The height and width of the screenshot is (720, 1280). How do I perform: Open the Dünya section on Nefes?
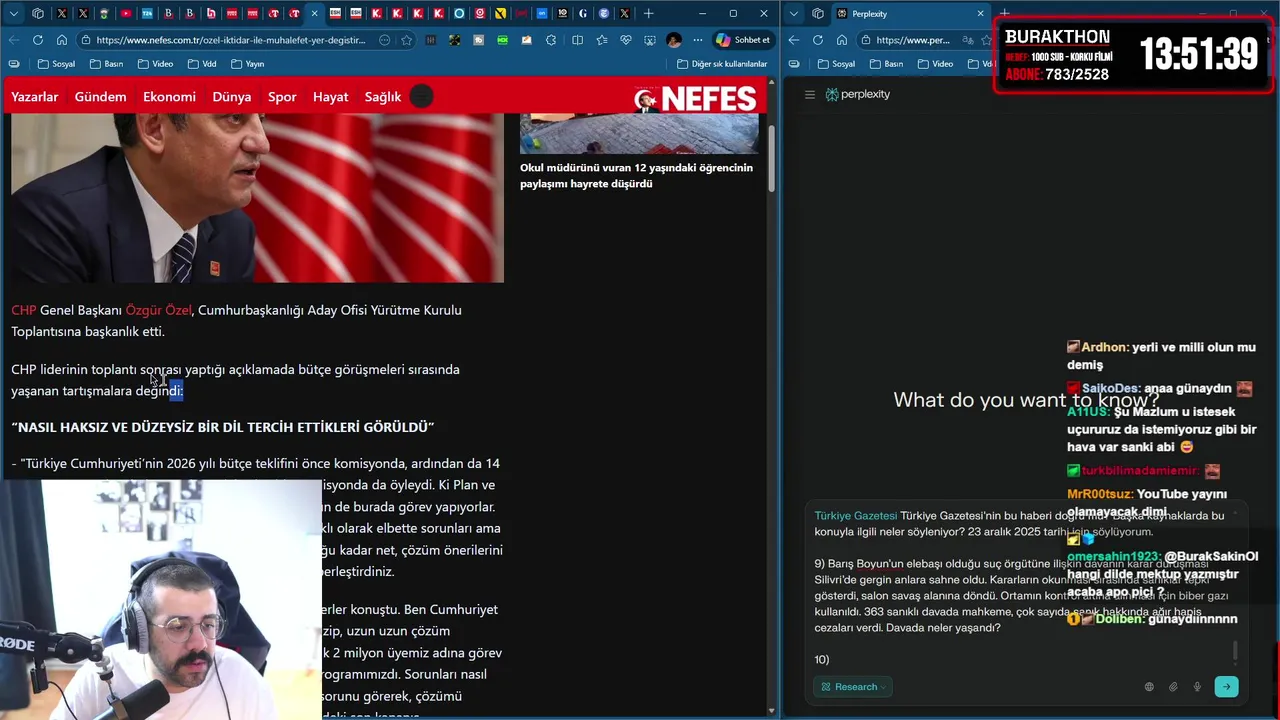[232, 97]
